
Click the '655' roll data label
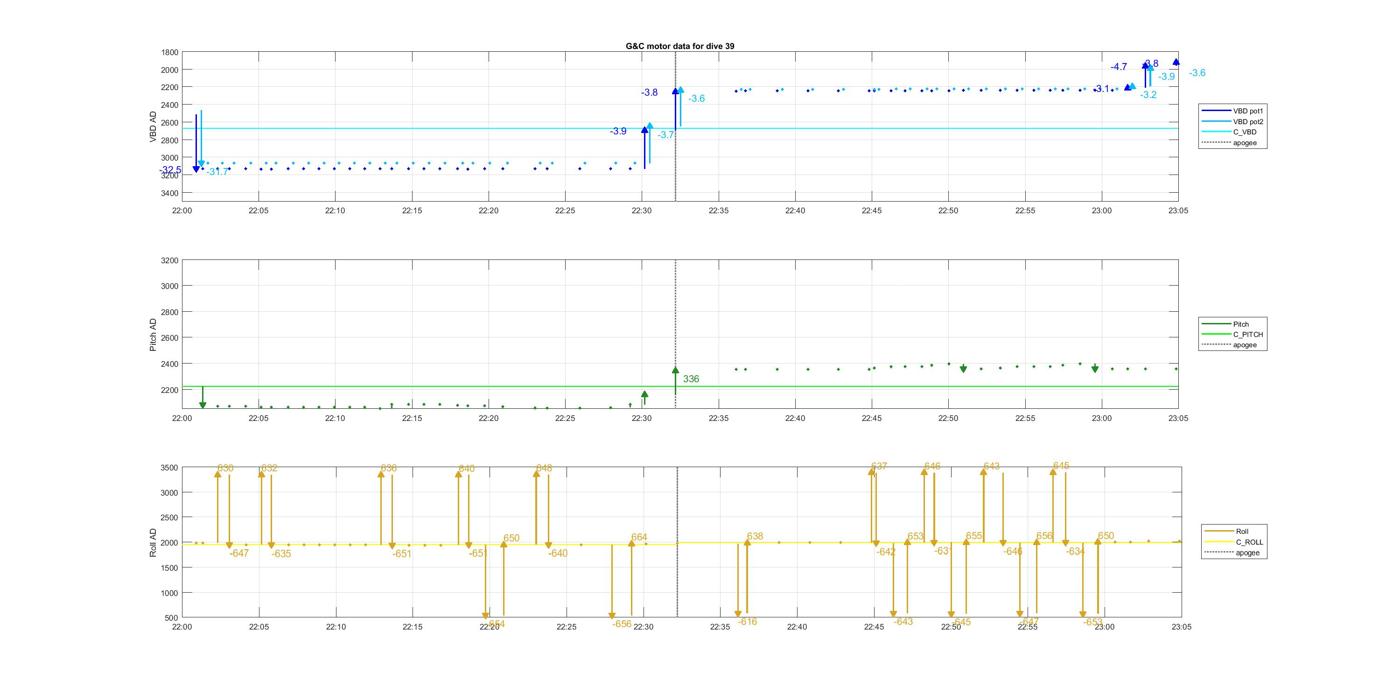pyautogui.click(x=974, y=536)
